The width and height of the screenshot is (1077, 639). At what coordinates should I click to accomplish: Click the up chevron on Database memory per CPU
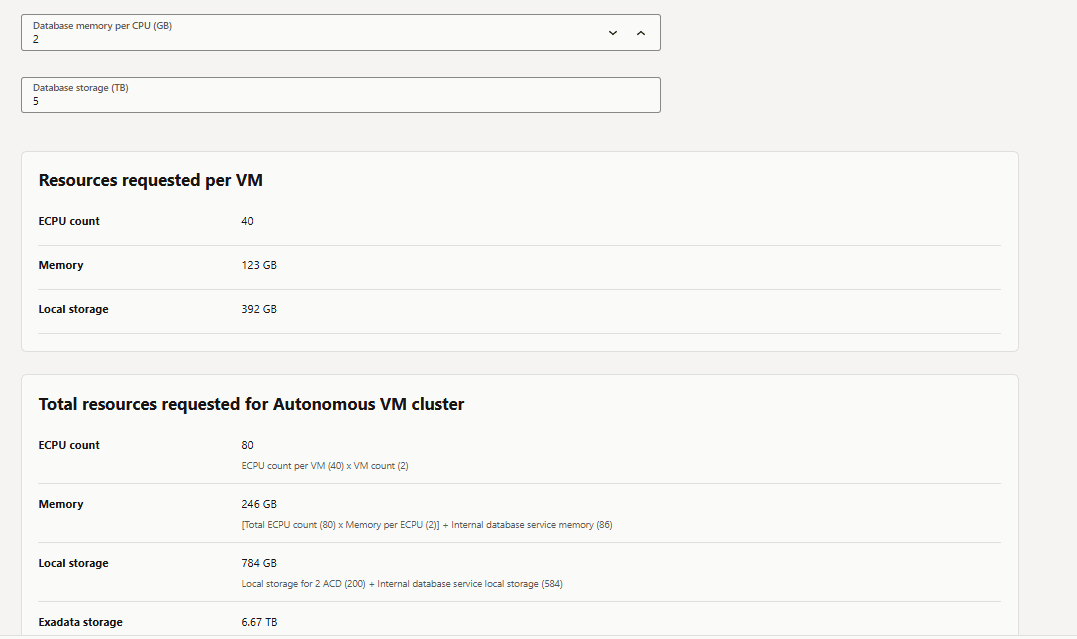coord(641,32)
